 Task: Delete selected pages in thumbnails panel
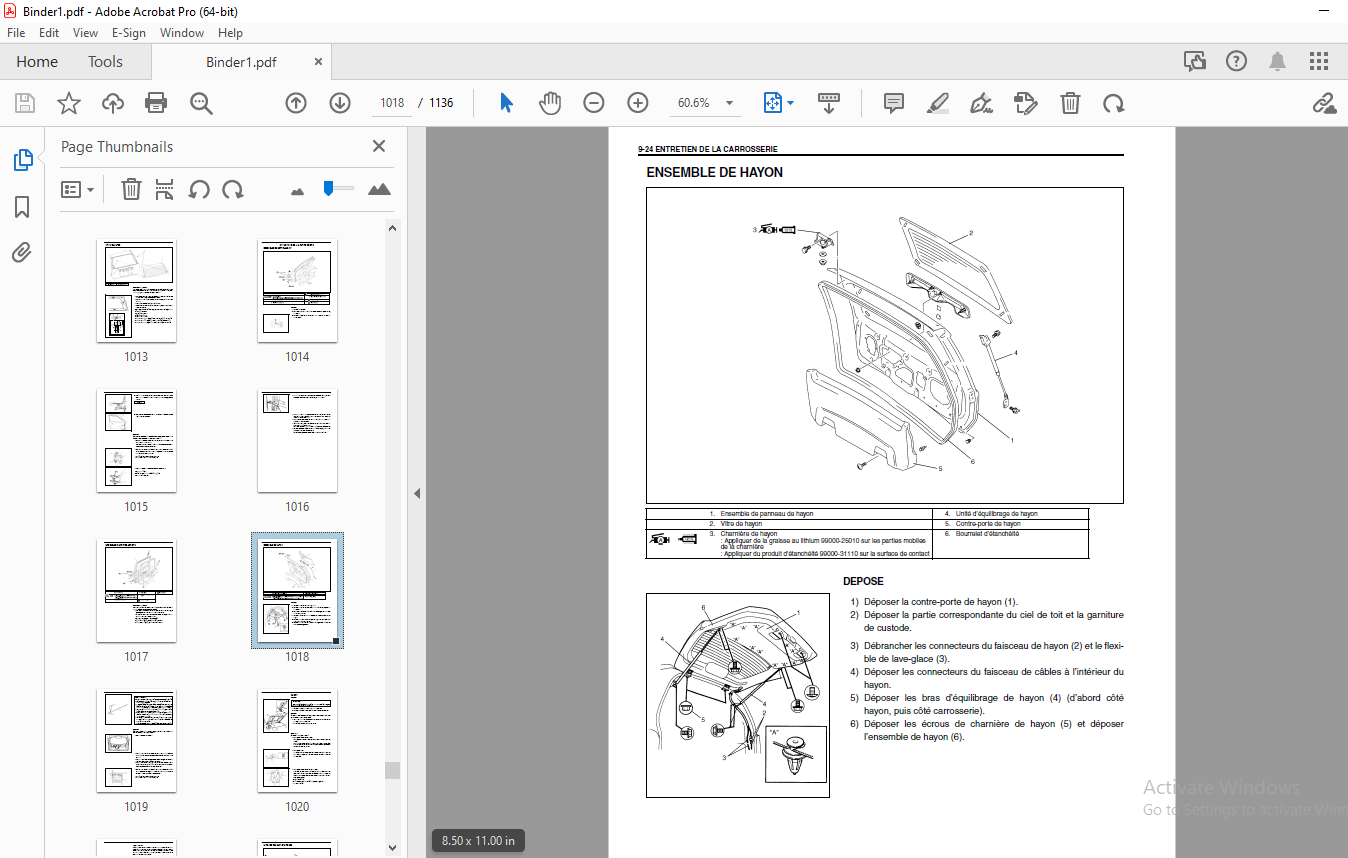tap(131, 189)
